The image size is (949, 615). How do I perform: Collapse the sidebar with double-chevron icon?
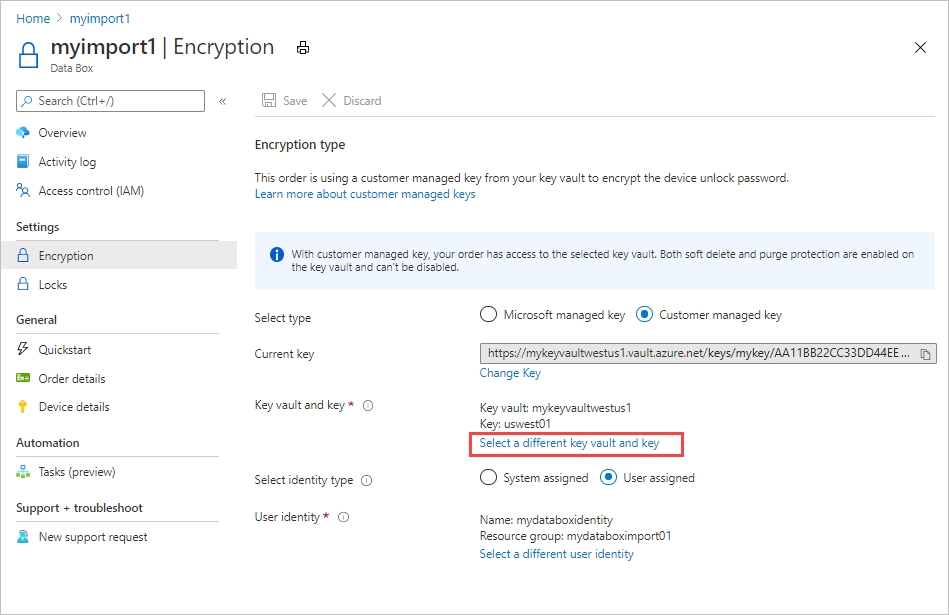click(x=223, y=101)
